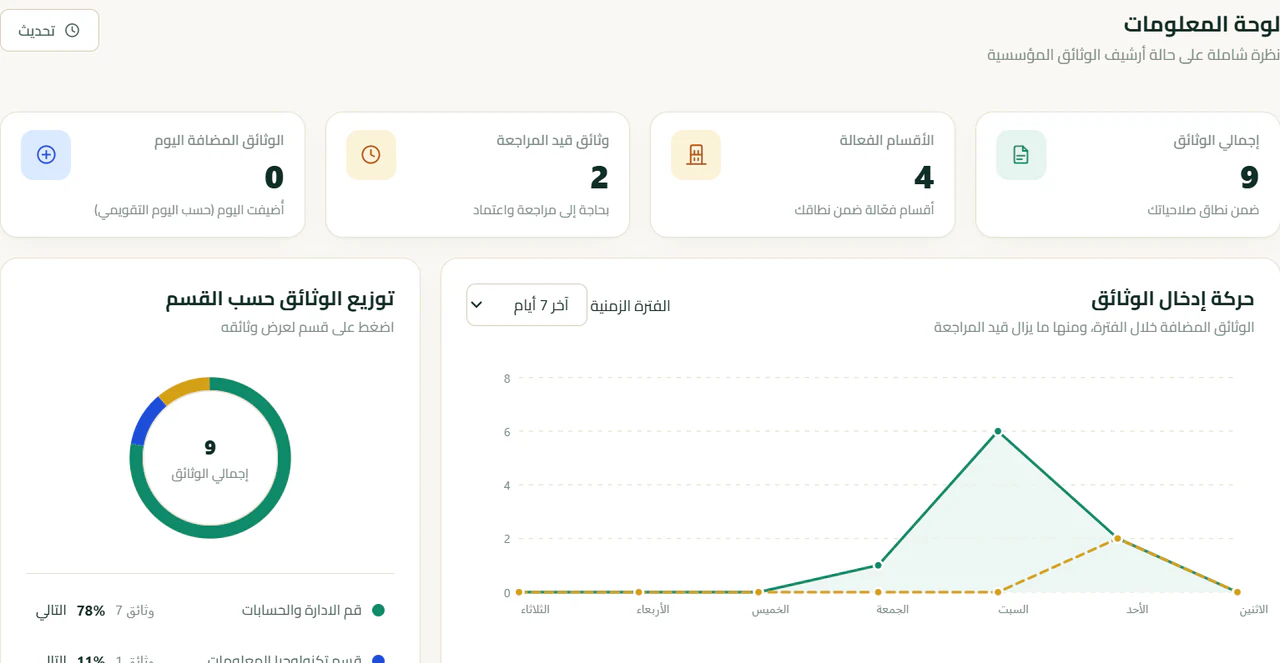
Task: Click the 78% value in the legend
Action: [x=91, y=610]
